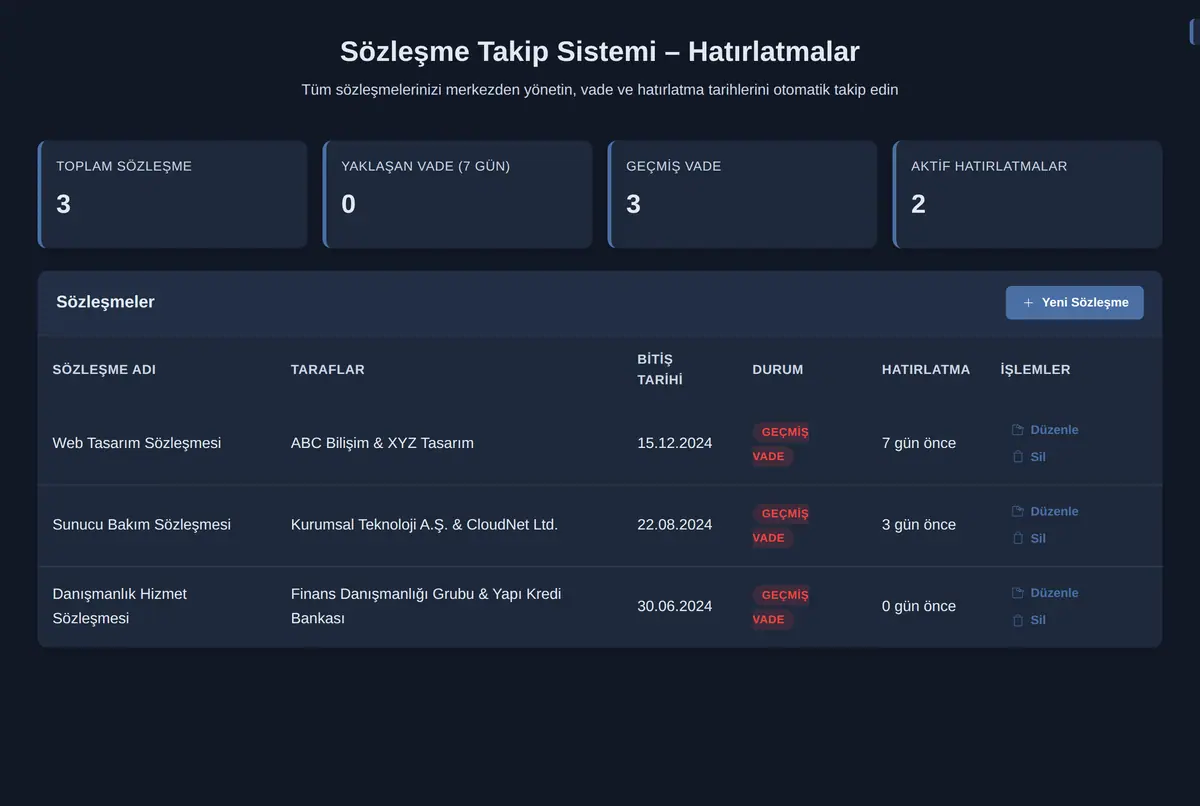Select Danışmanlık Hizmet Sözleşmesi name cell
Screen dimensions: 1200x806
click(x=120, y=606)
